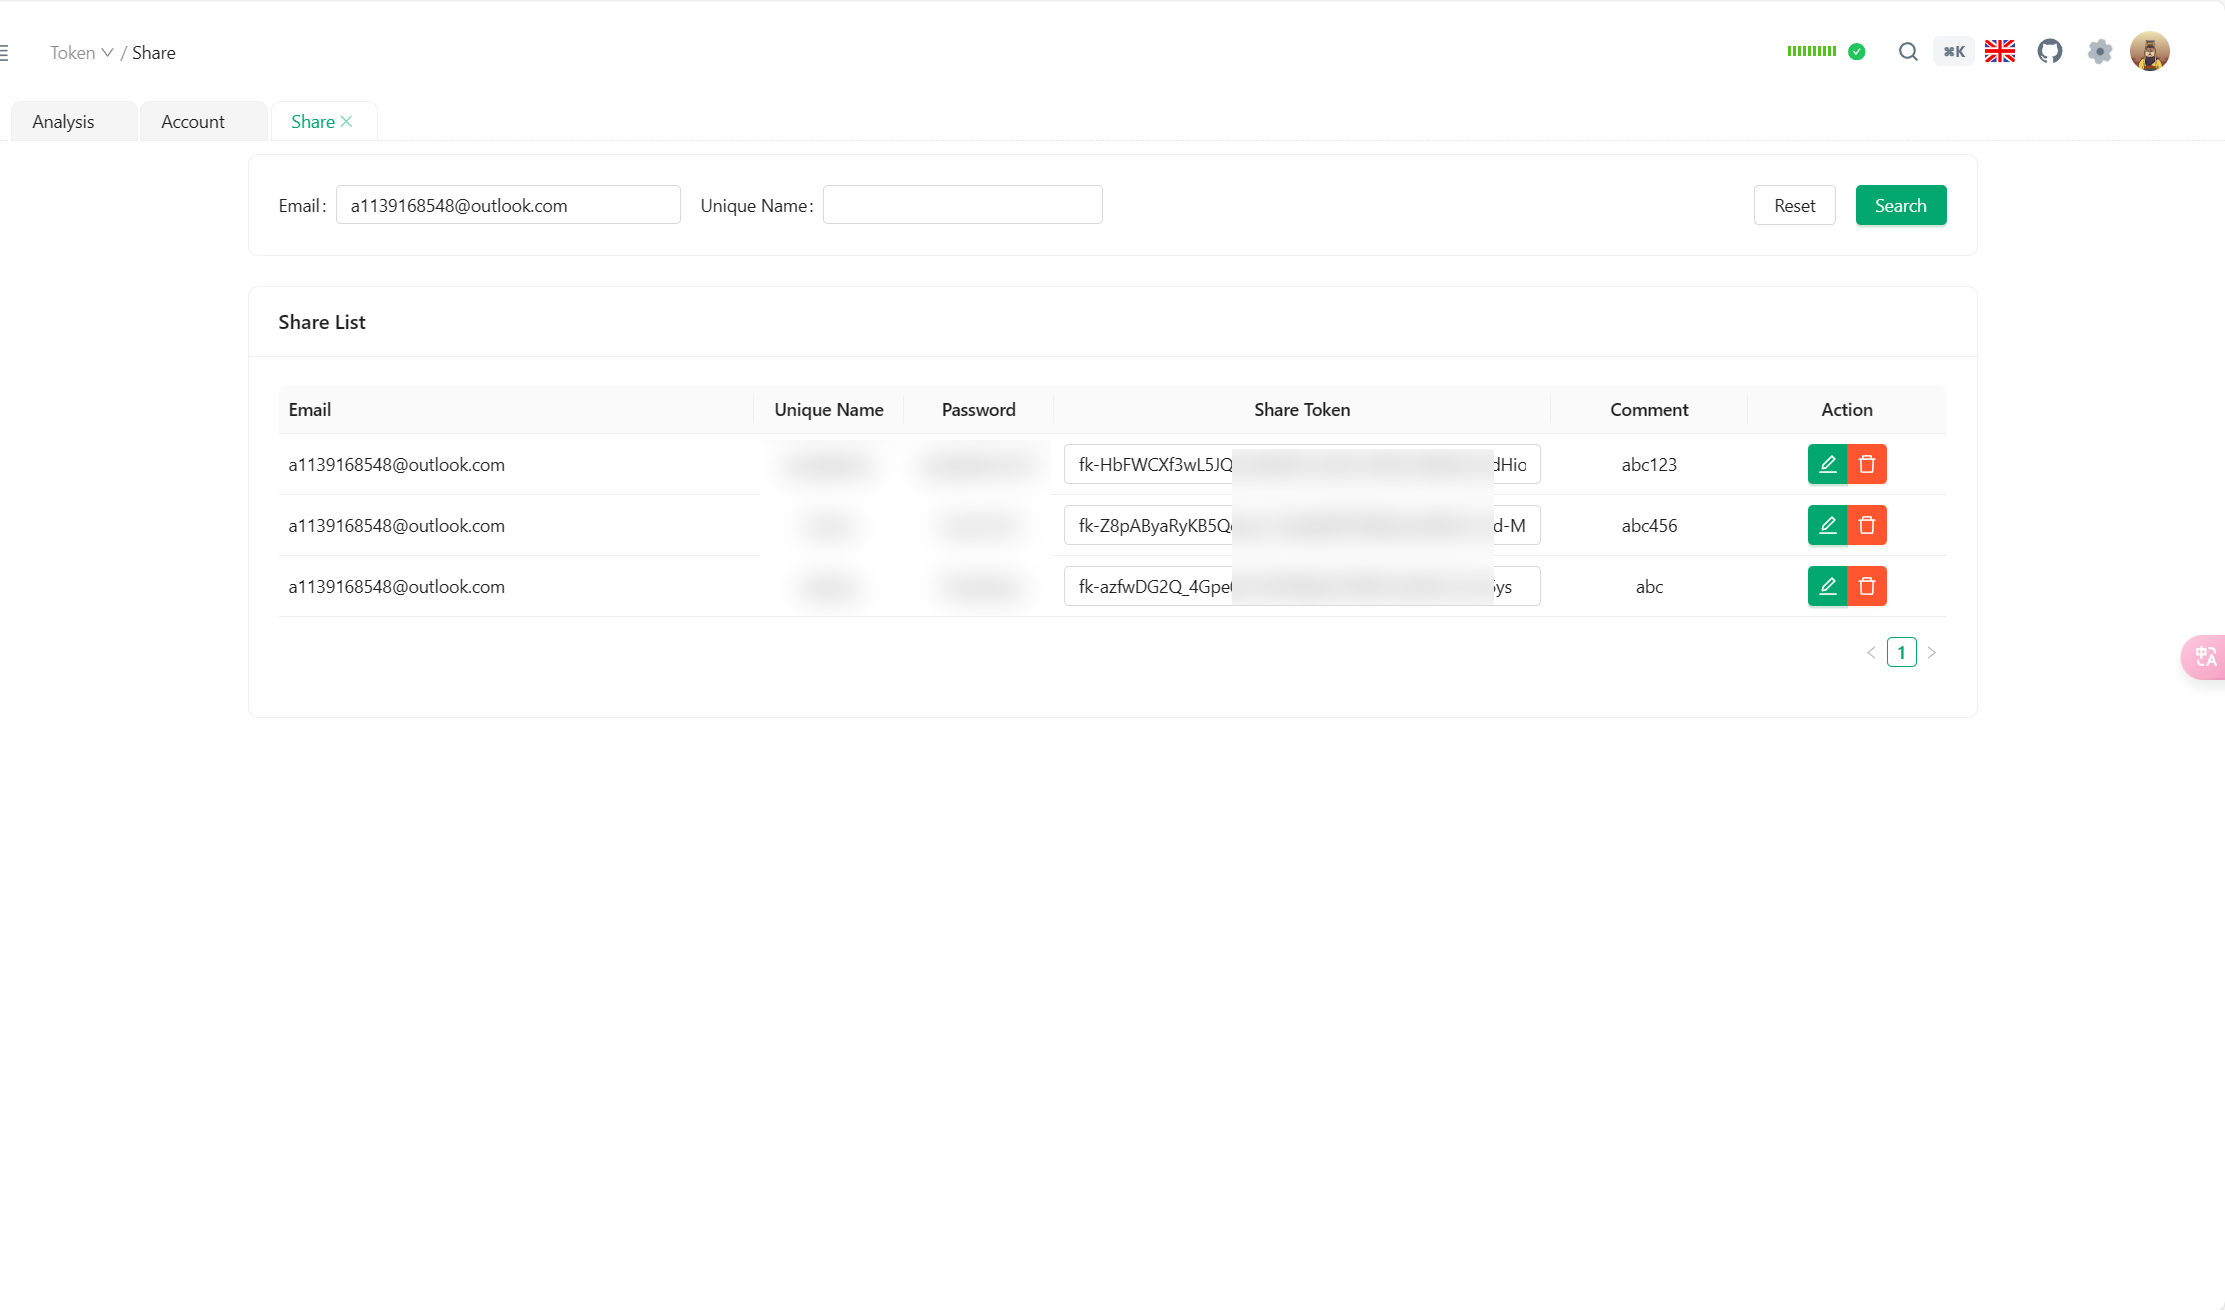Go to next page arrow

click(x=1932, y=652)
